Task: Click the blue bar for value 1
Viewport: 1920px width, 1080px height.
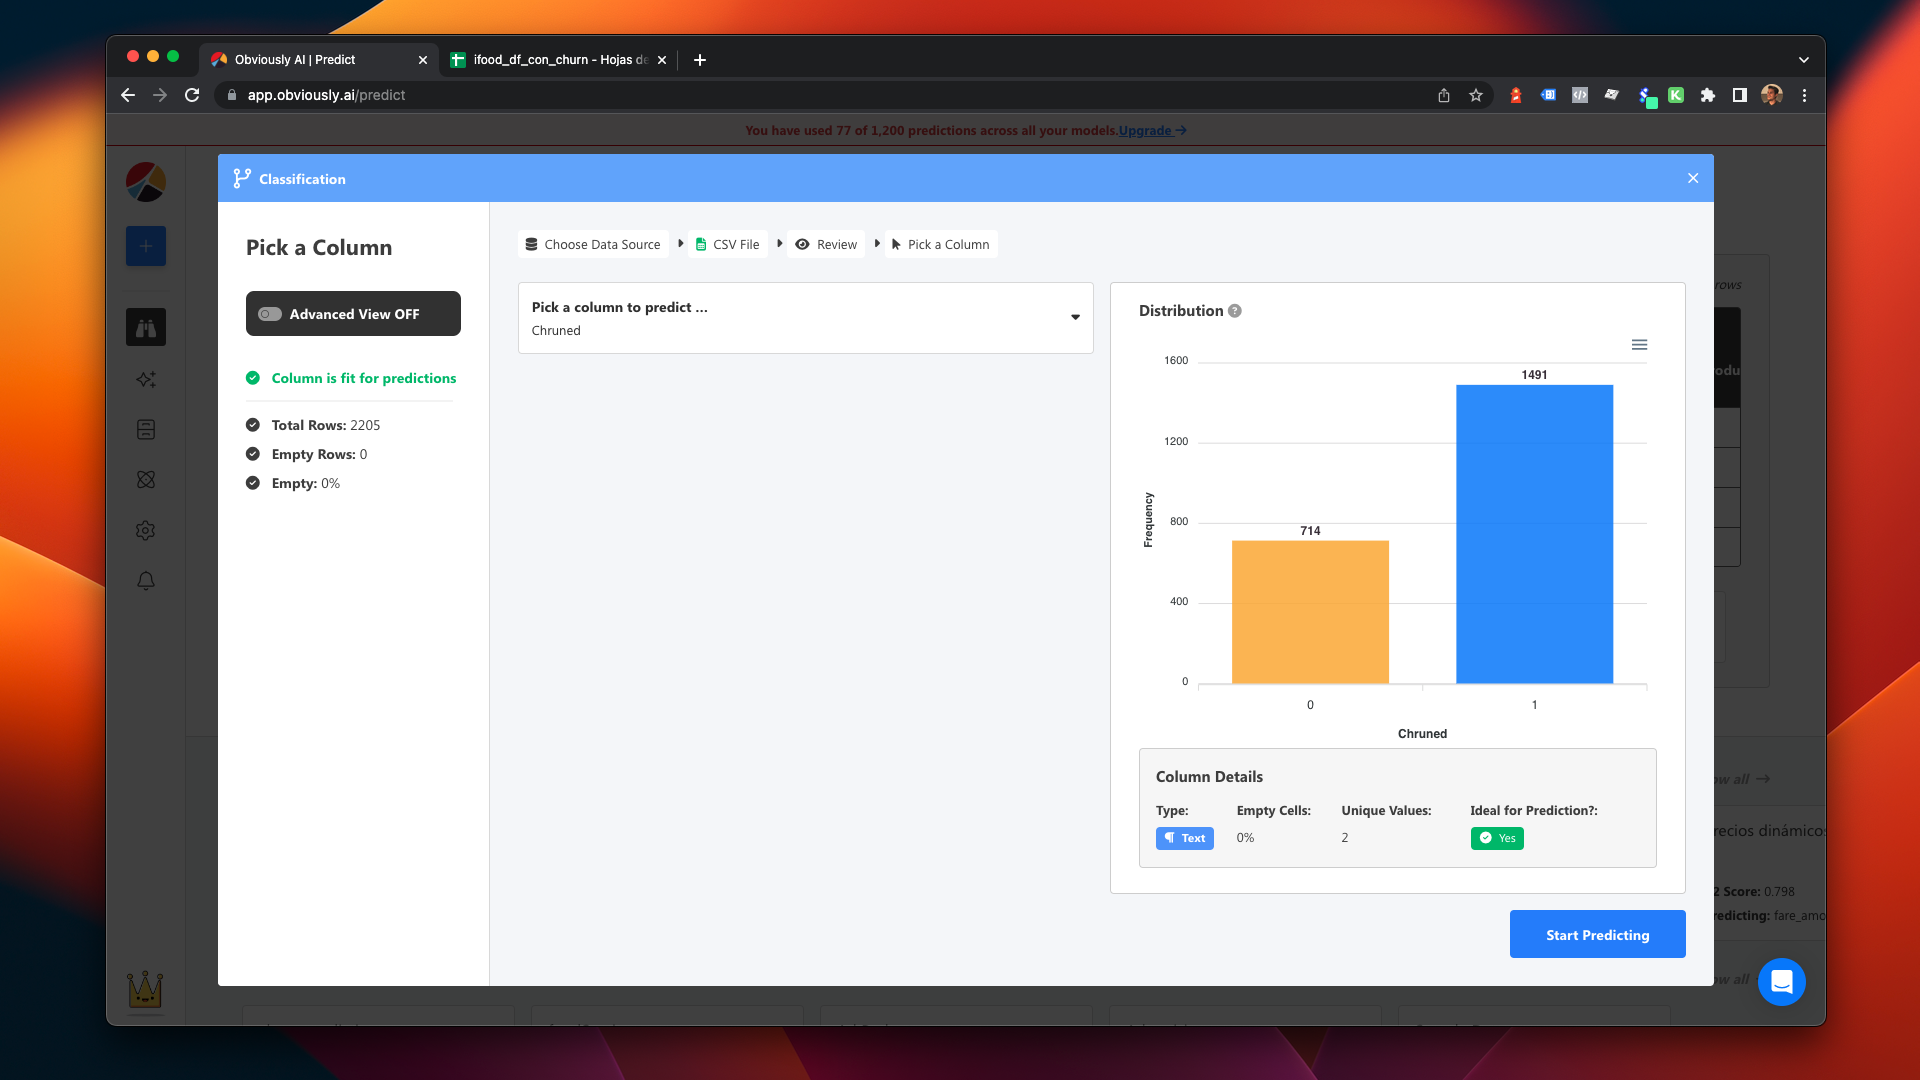Action: [x=1534, y=534]
